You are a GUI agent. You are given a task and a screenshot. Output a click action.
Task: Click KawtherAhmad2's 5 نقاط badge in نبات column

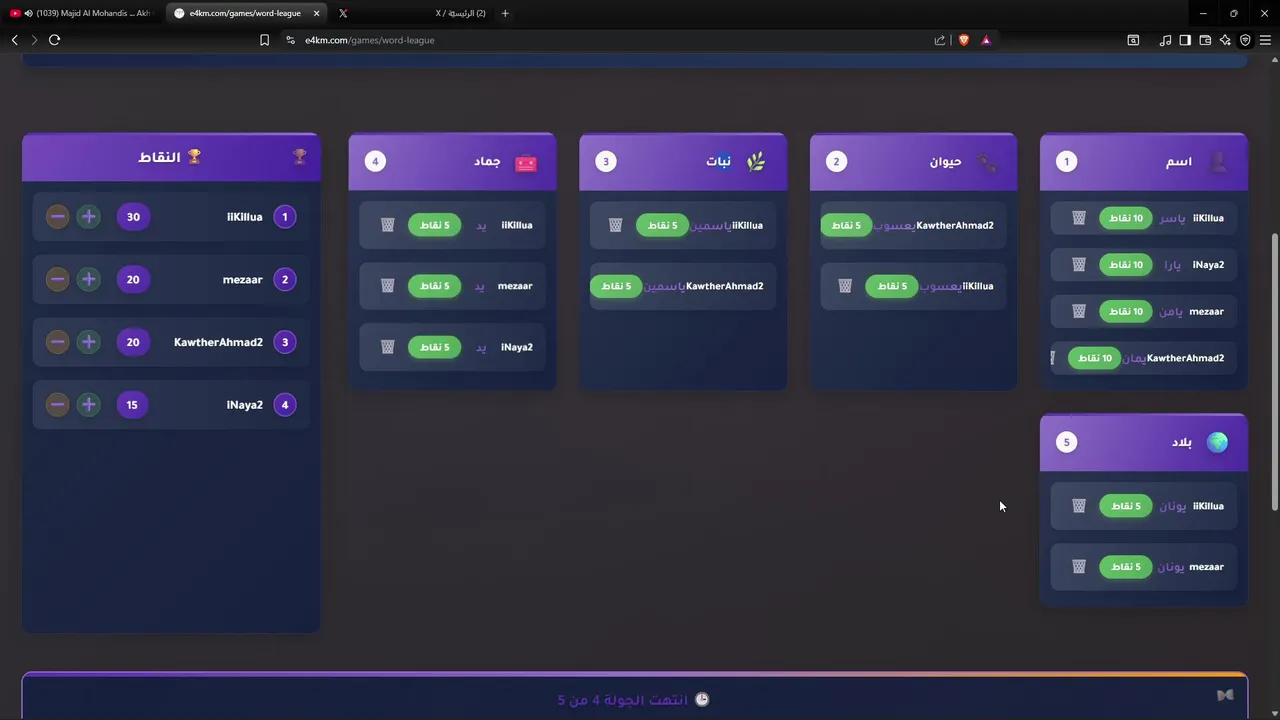click(616, 286)
